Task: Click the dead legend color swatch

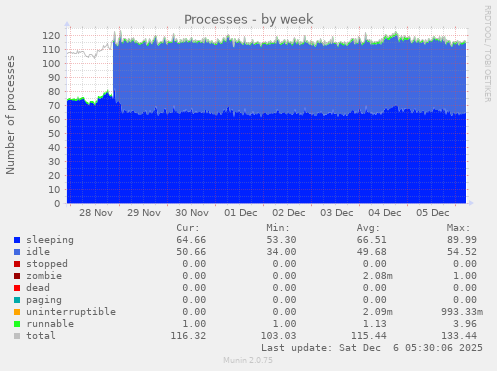Action: point(17,288)
